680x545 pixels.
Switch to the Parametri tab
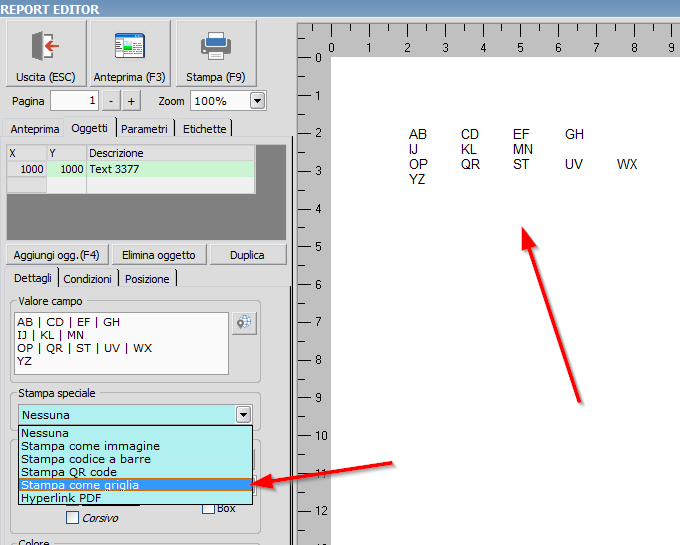[146, 128]
